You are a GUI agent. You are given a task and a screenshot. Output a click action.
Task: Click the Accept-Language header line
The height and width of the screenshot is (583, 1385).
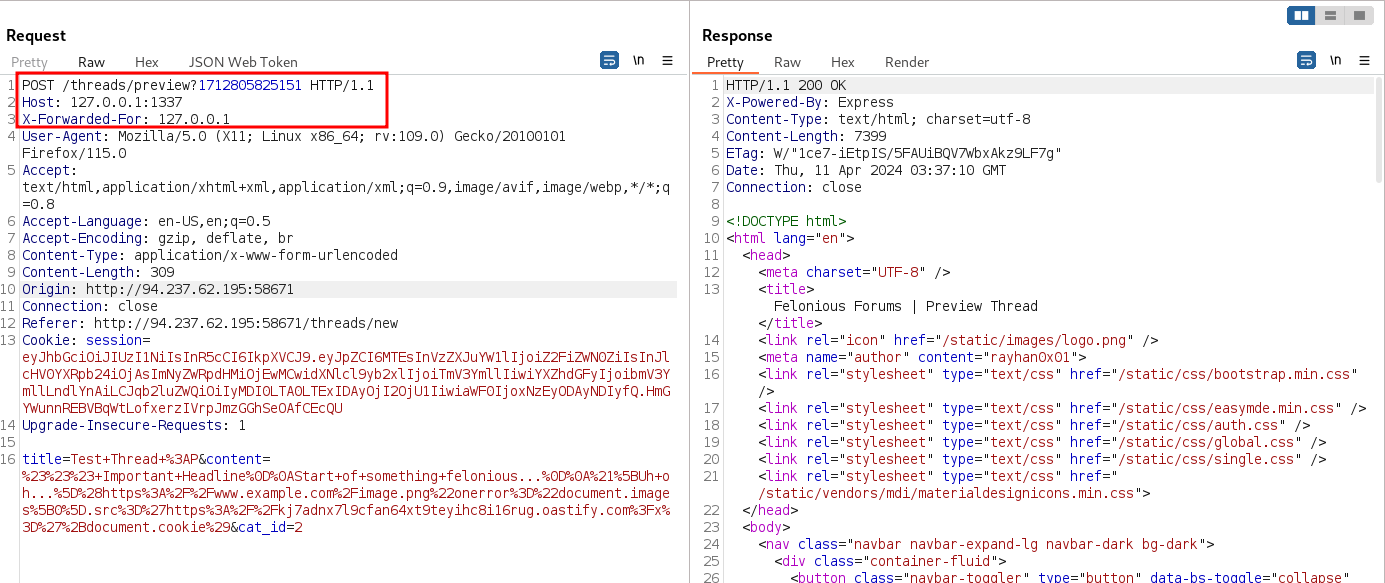146,221
